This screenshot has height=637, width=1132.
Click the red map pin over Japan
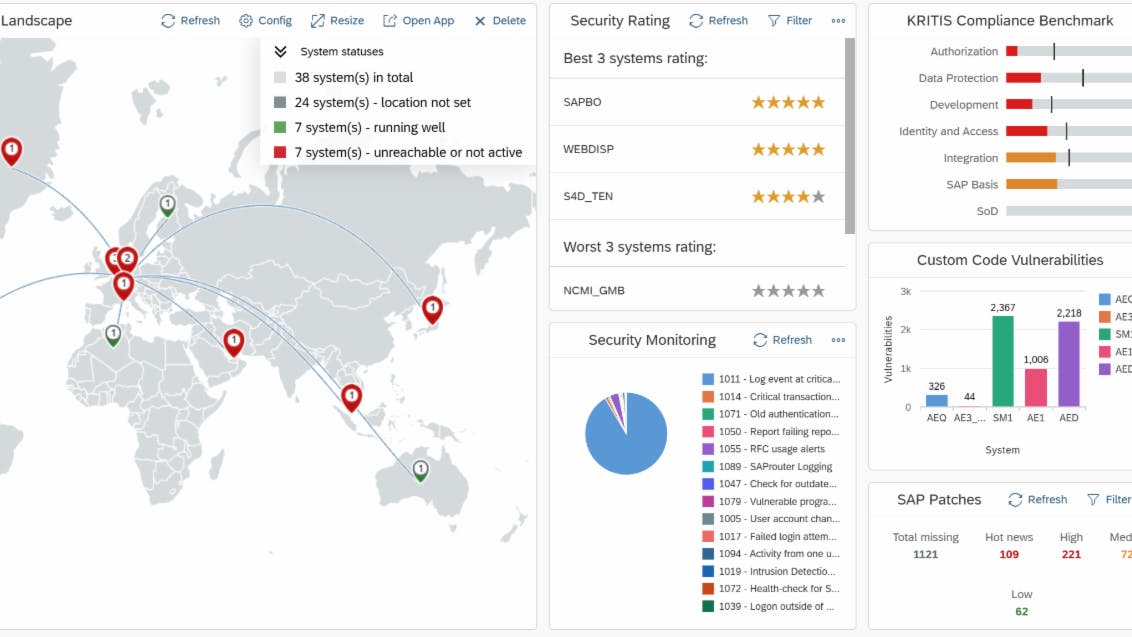432,308
